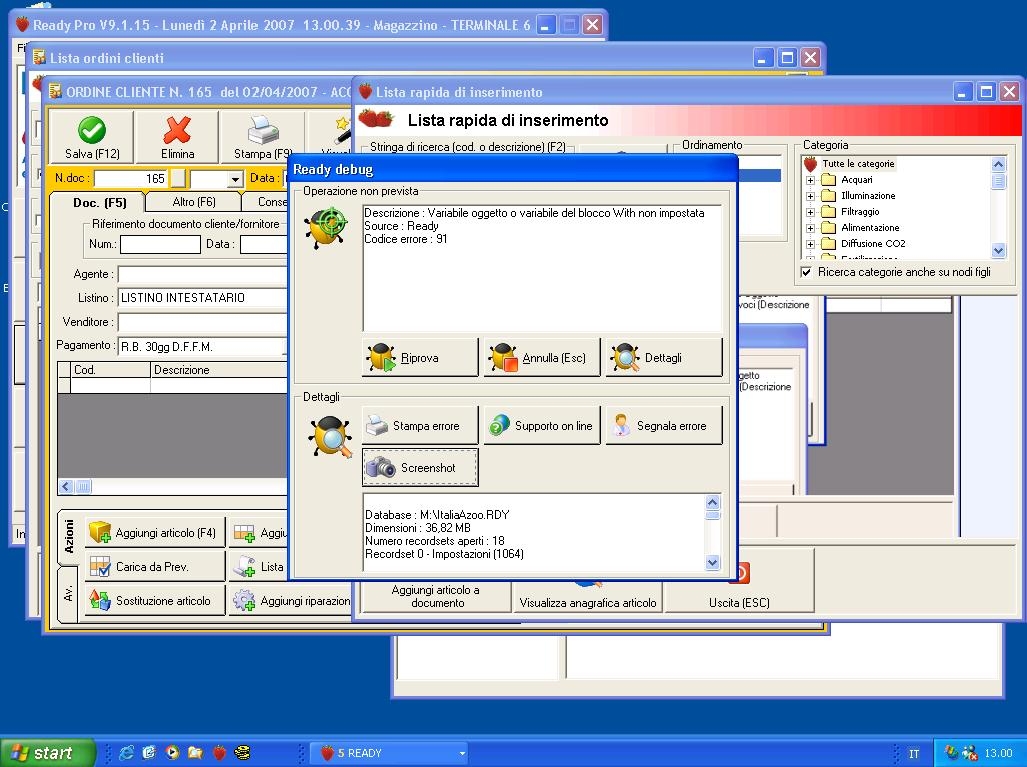
Task: Open Sostituzione articolo action
Action: pyautogui.click(x=155, y=601)
